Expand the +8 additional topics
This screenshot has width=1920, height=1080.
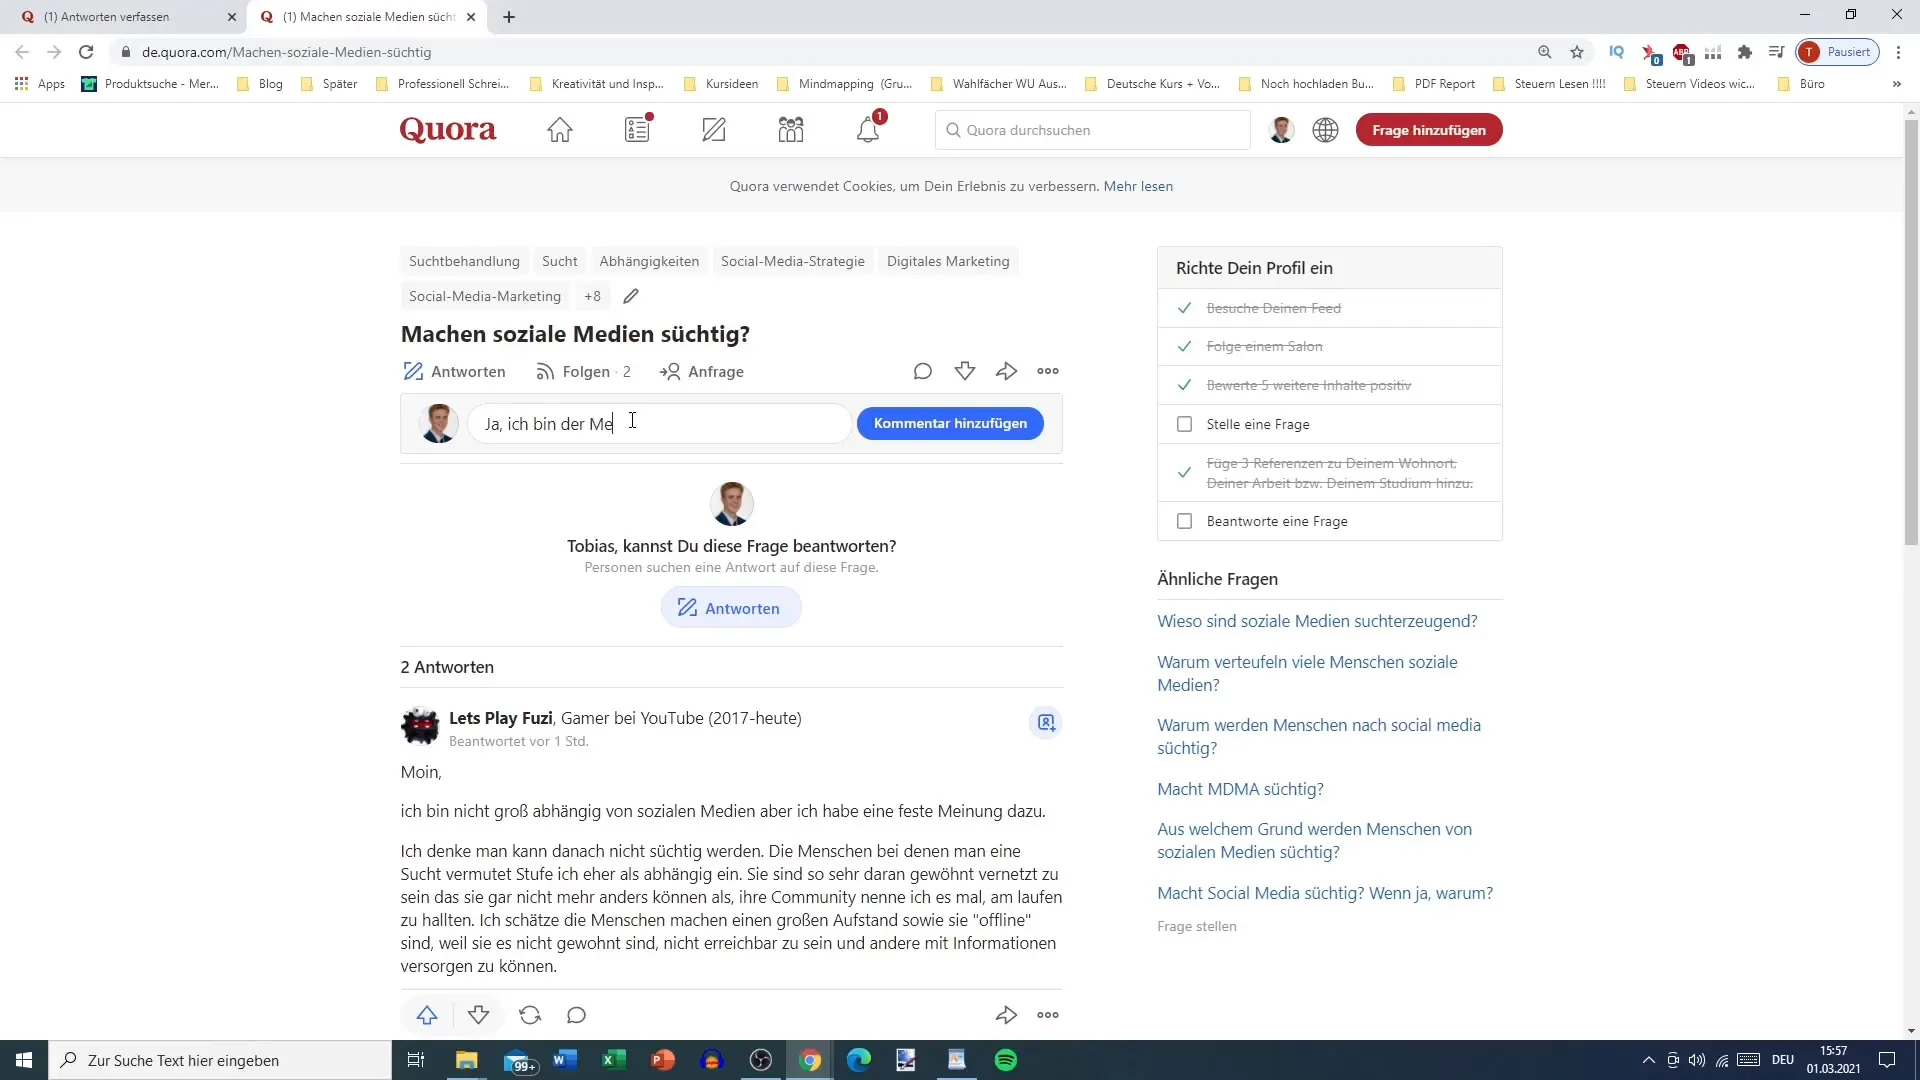(x=593, y=296)
